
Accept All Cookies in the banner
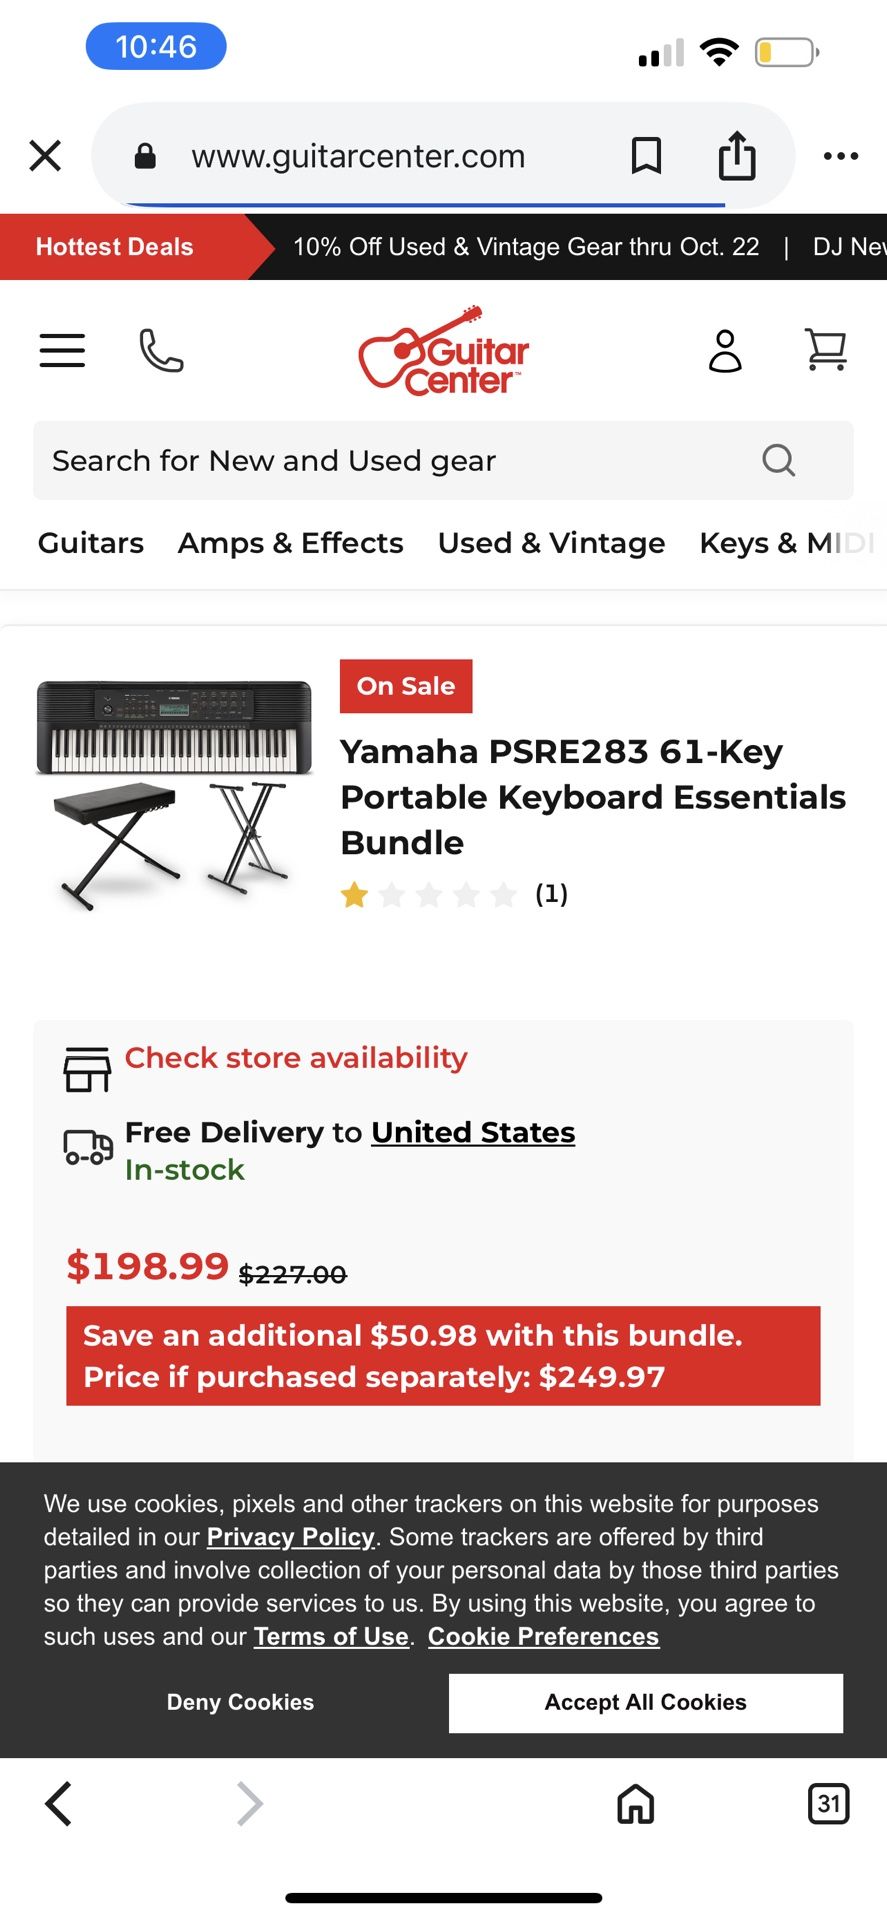[x=645, y=1702]
